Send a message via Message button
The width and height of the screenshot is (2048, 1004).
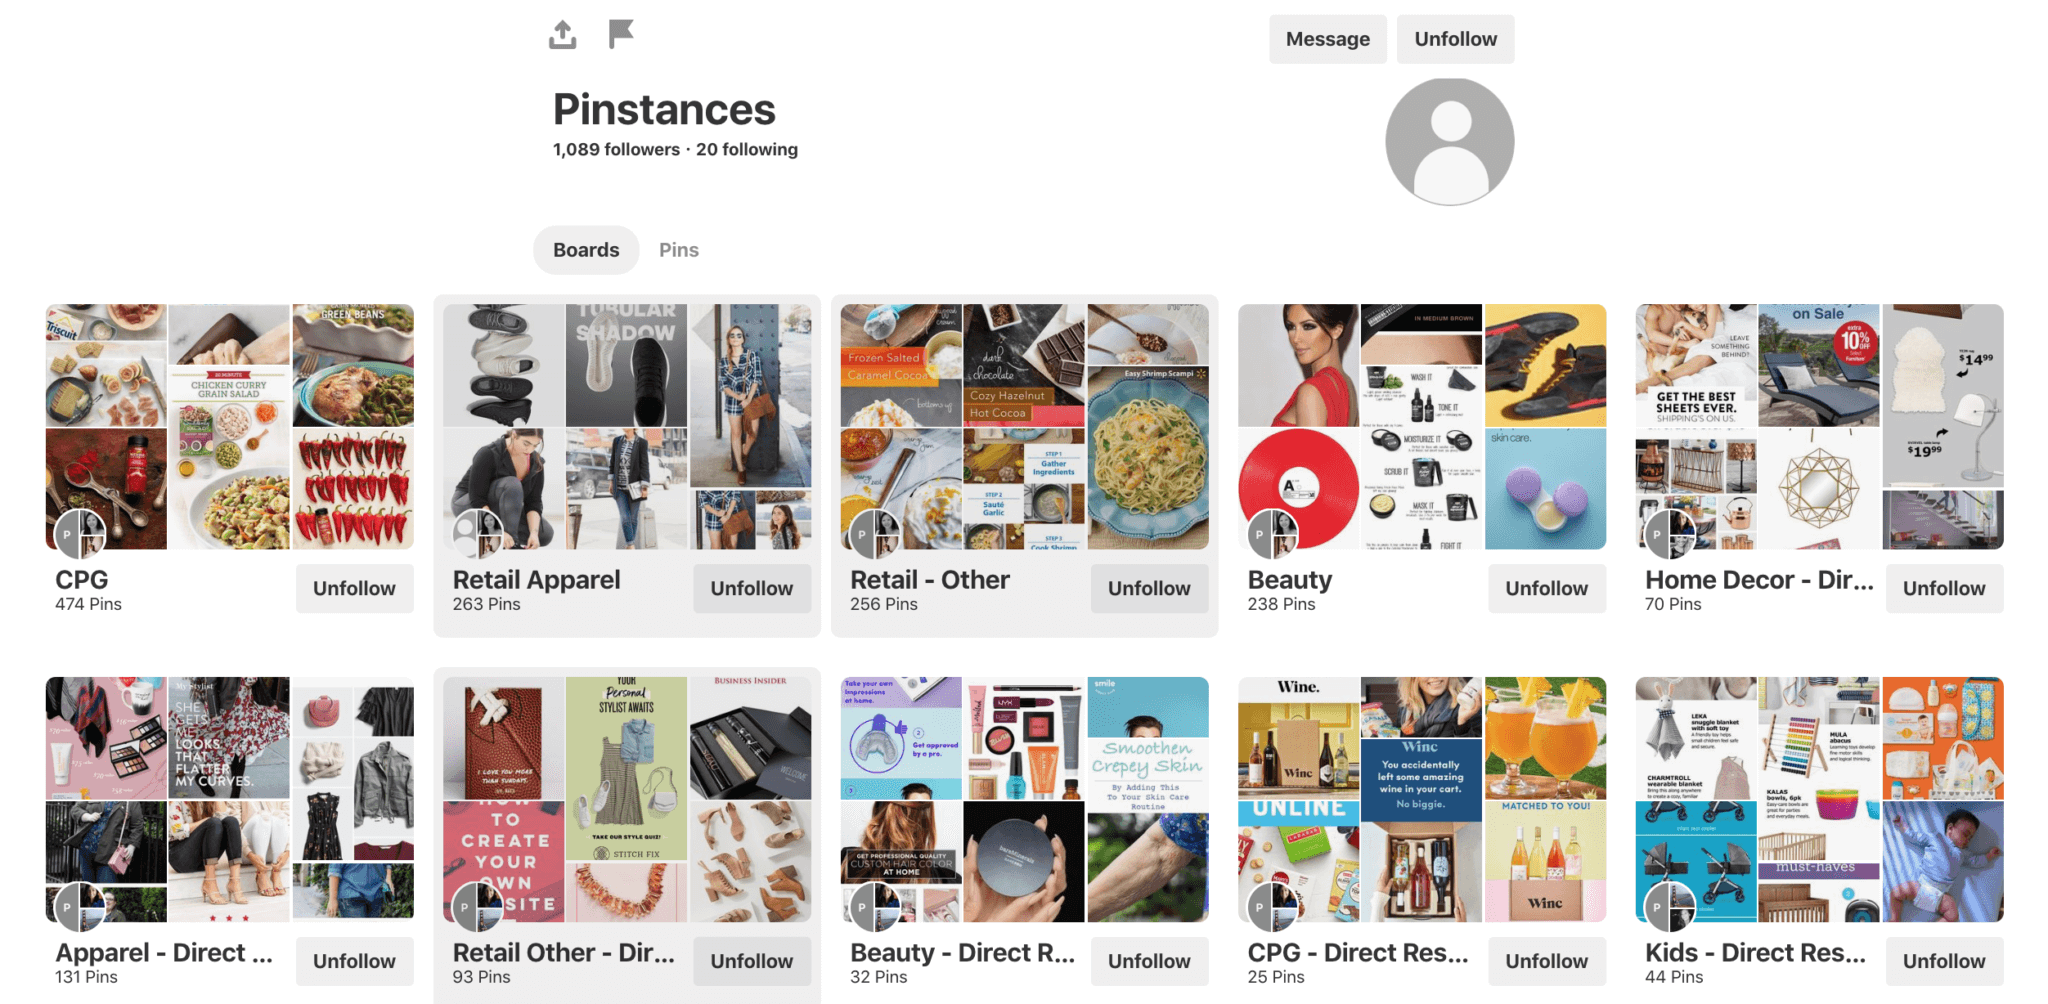[1327, 39]
